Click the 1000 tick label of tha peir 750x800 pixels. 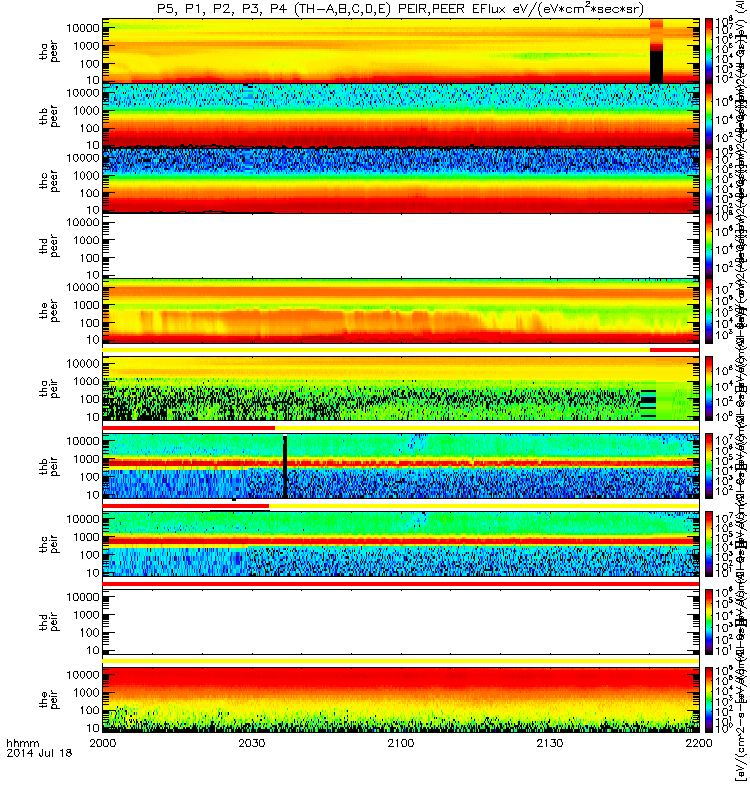tap(86, 381)
